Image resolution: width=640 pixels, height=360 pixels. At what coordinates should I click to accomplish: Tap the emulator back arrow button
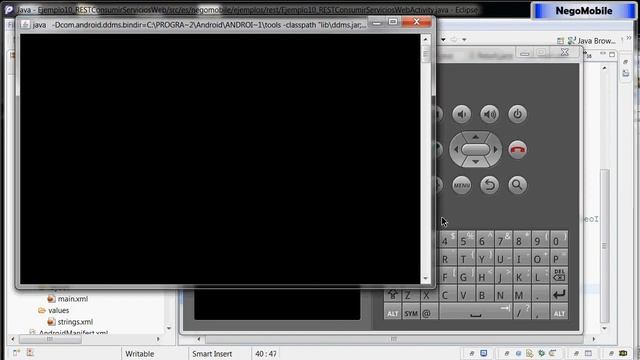(489, 185)
